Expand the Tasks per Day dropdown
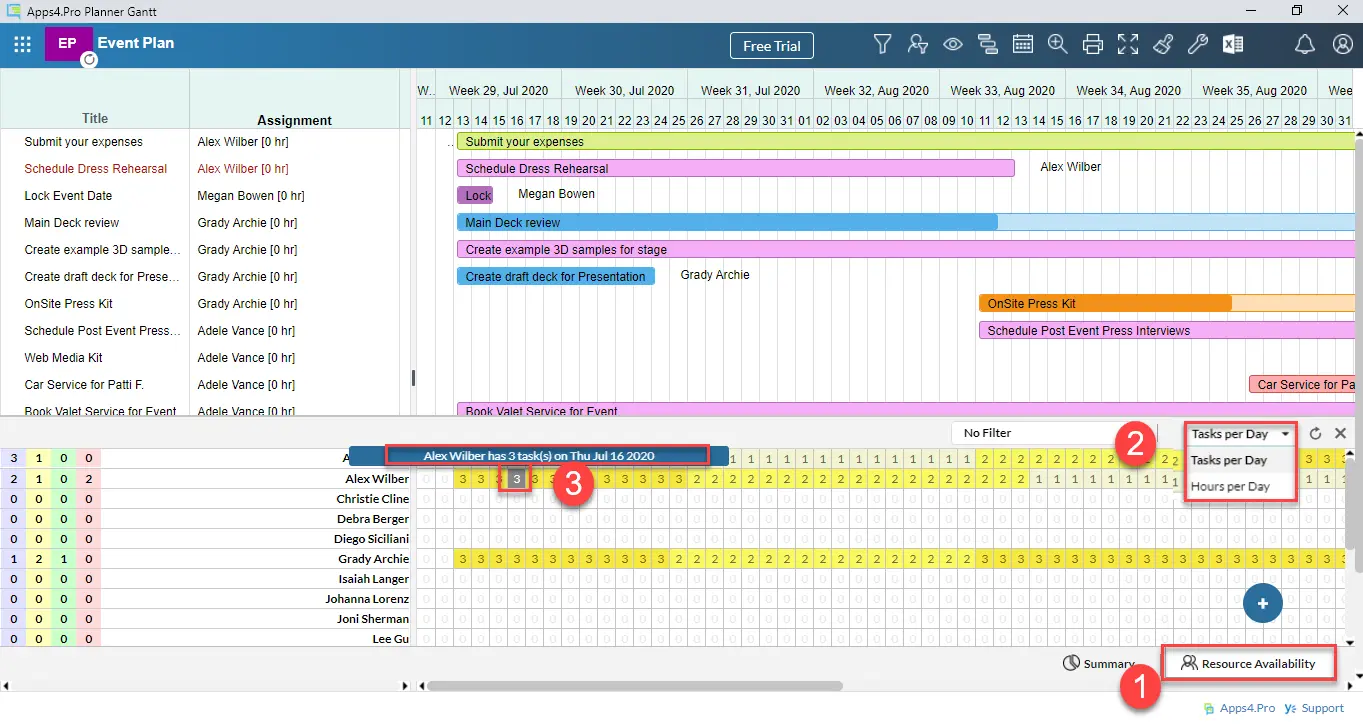Viewport: 1363px width, 726px height. 1240,434
